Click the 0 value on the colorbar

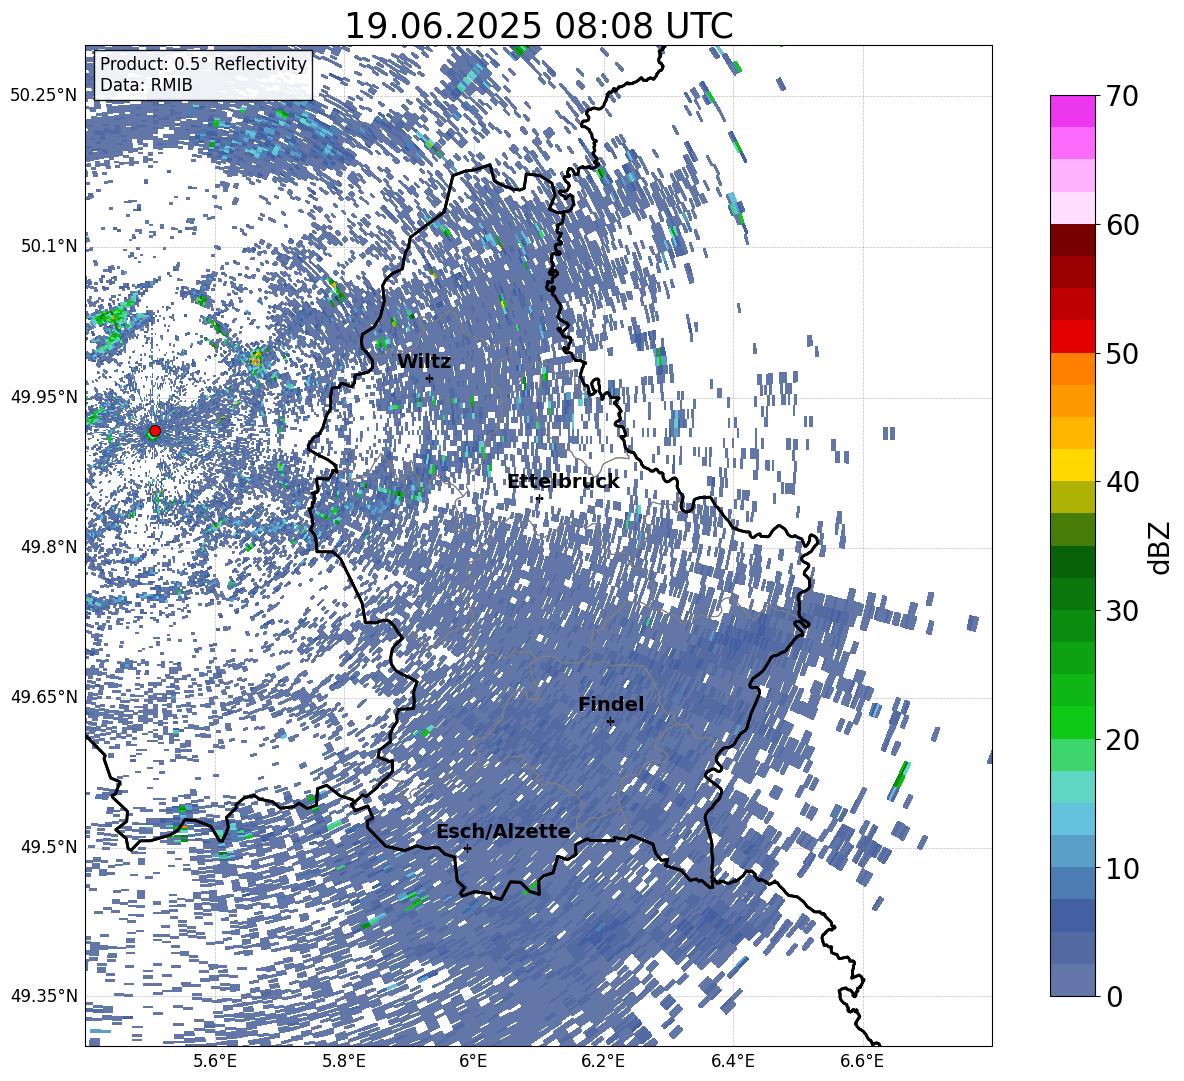click(x=1115, y=997)
